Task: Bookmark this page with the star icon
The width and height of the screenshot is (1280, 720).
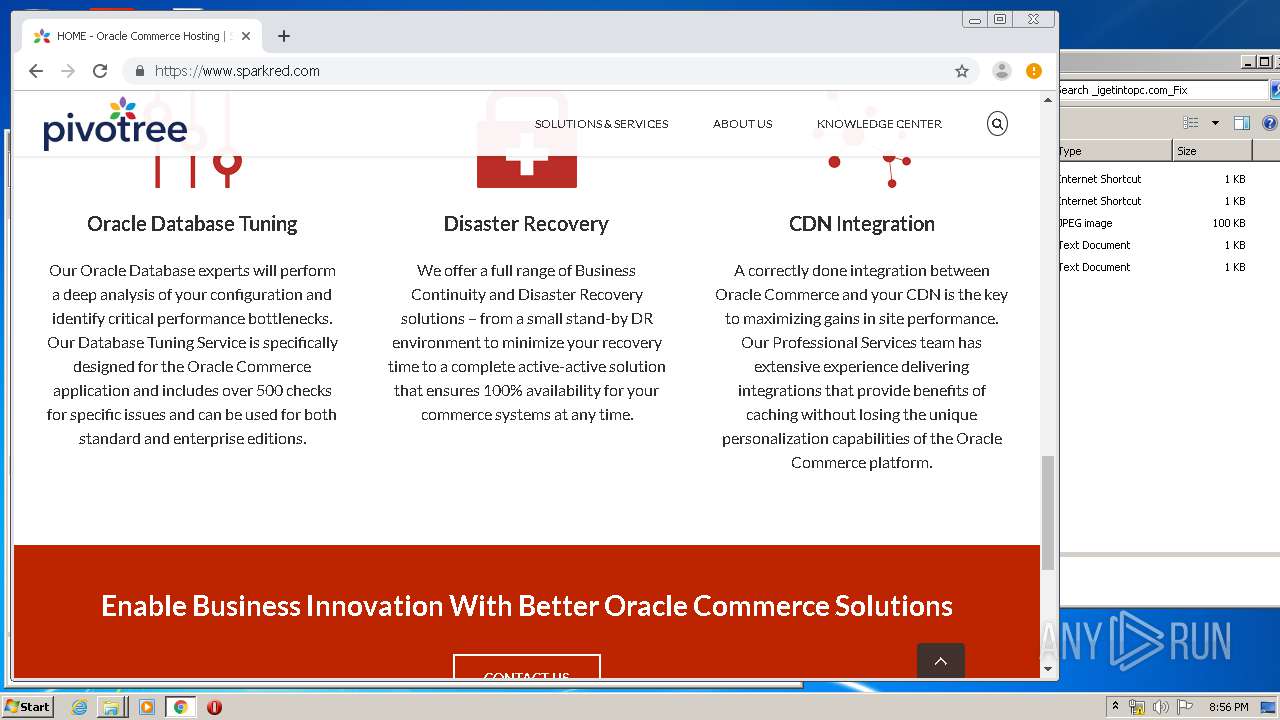Action: [962, 71]
